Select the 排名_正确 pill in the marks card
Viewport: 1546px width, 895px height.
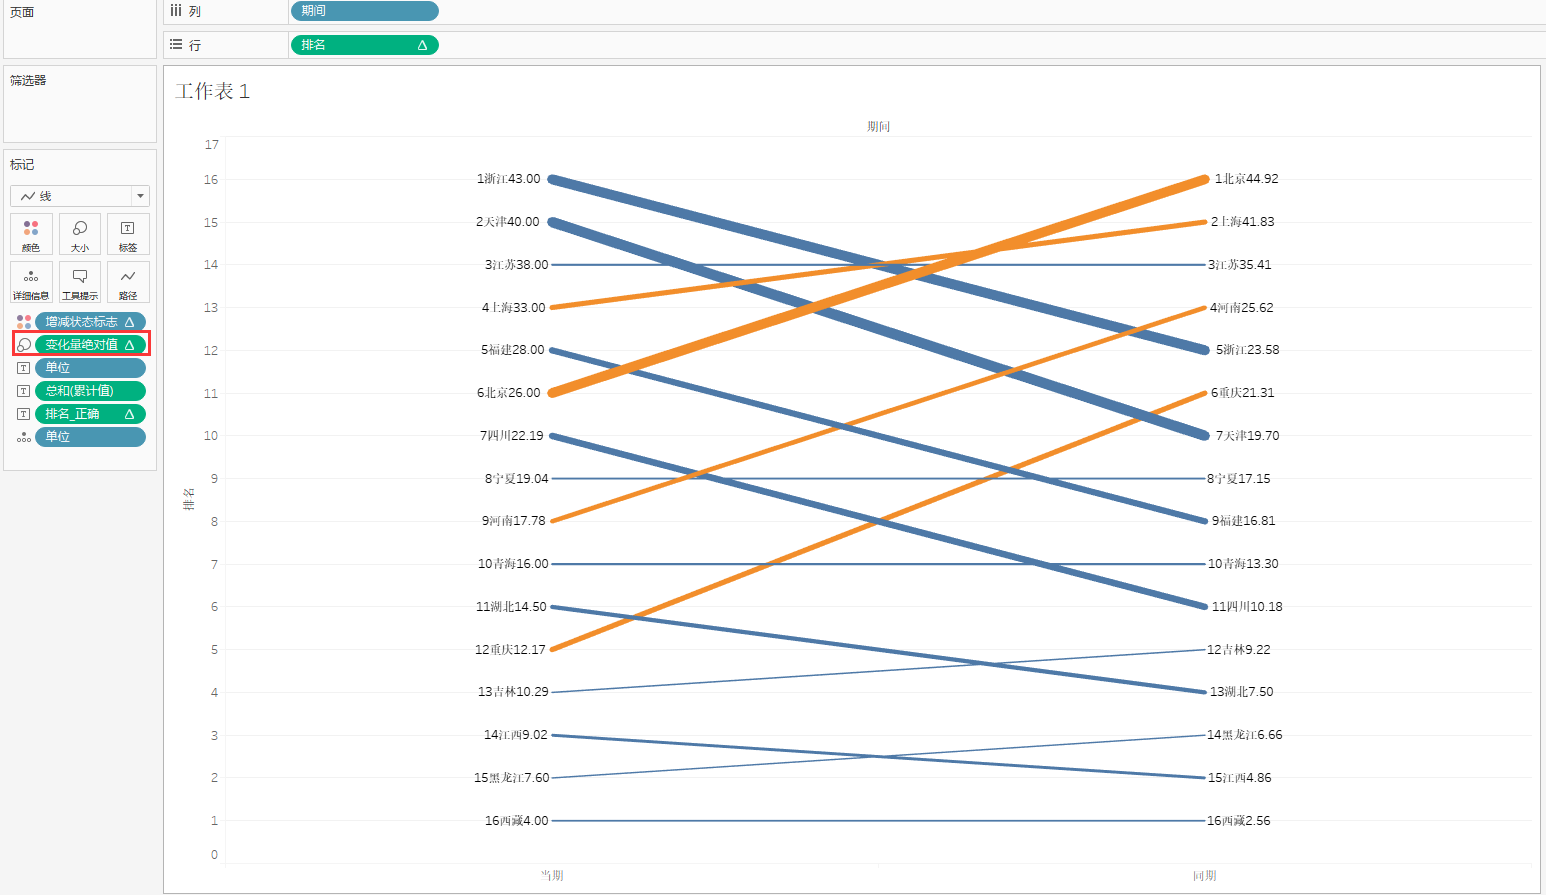pos(90,414)
